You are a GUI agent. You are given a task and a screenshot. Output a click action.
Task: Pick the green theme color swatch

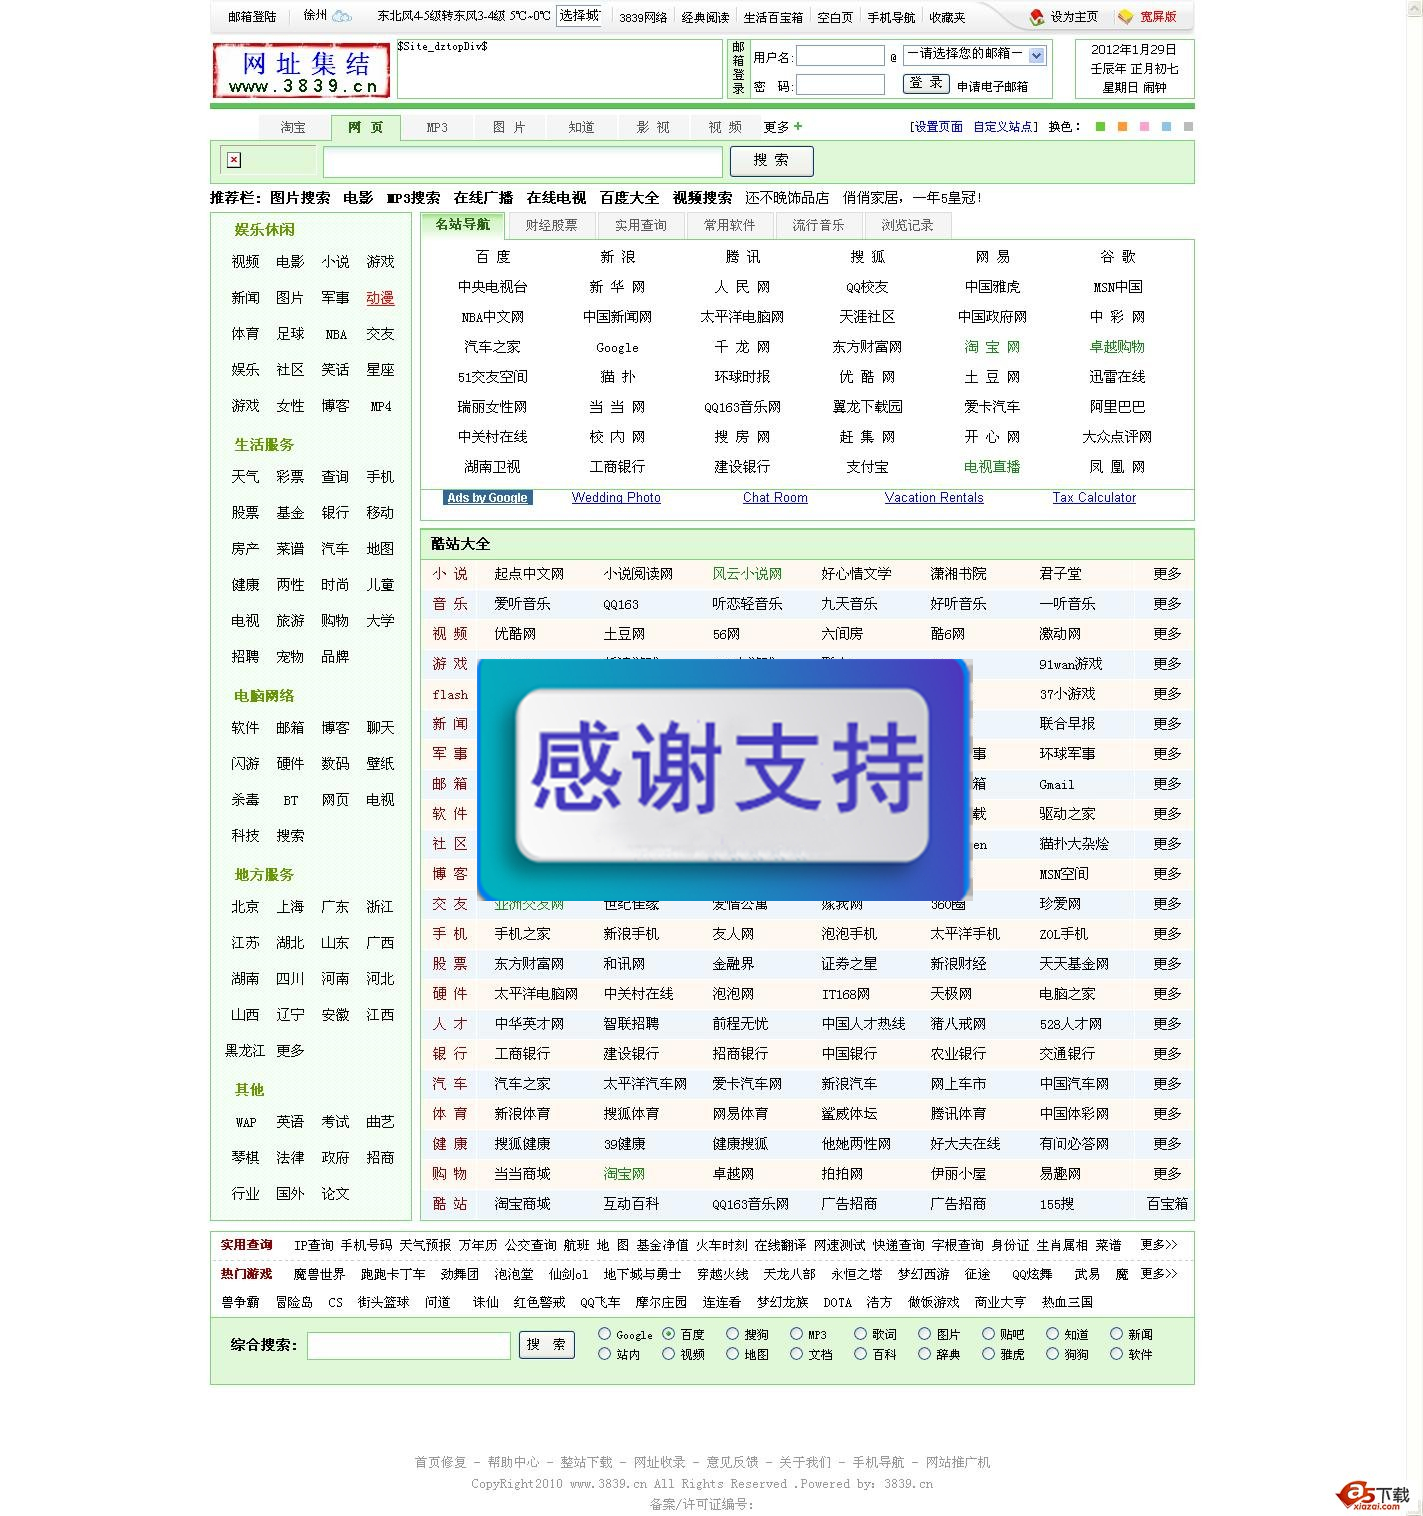point(1101,127)
